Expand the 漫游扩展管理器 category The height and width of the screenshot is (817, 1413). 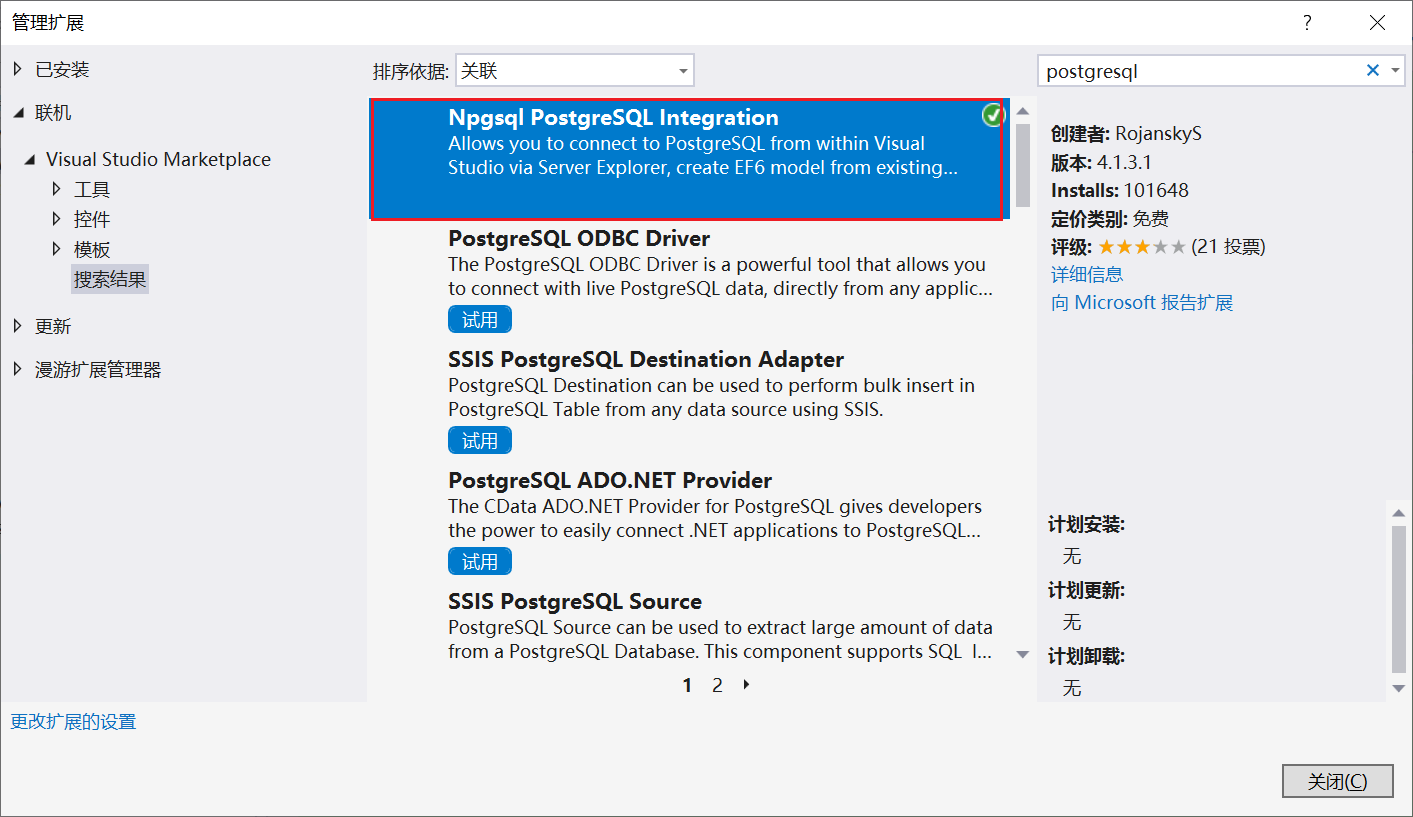(17, 370)
